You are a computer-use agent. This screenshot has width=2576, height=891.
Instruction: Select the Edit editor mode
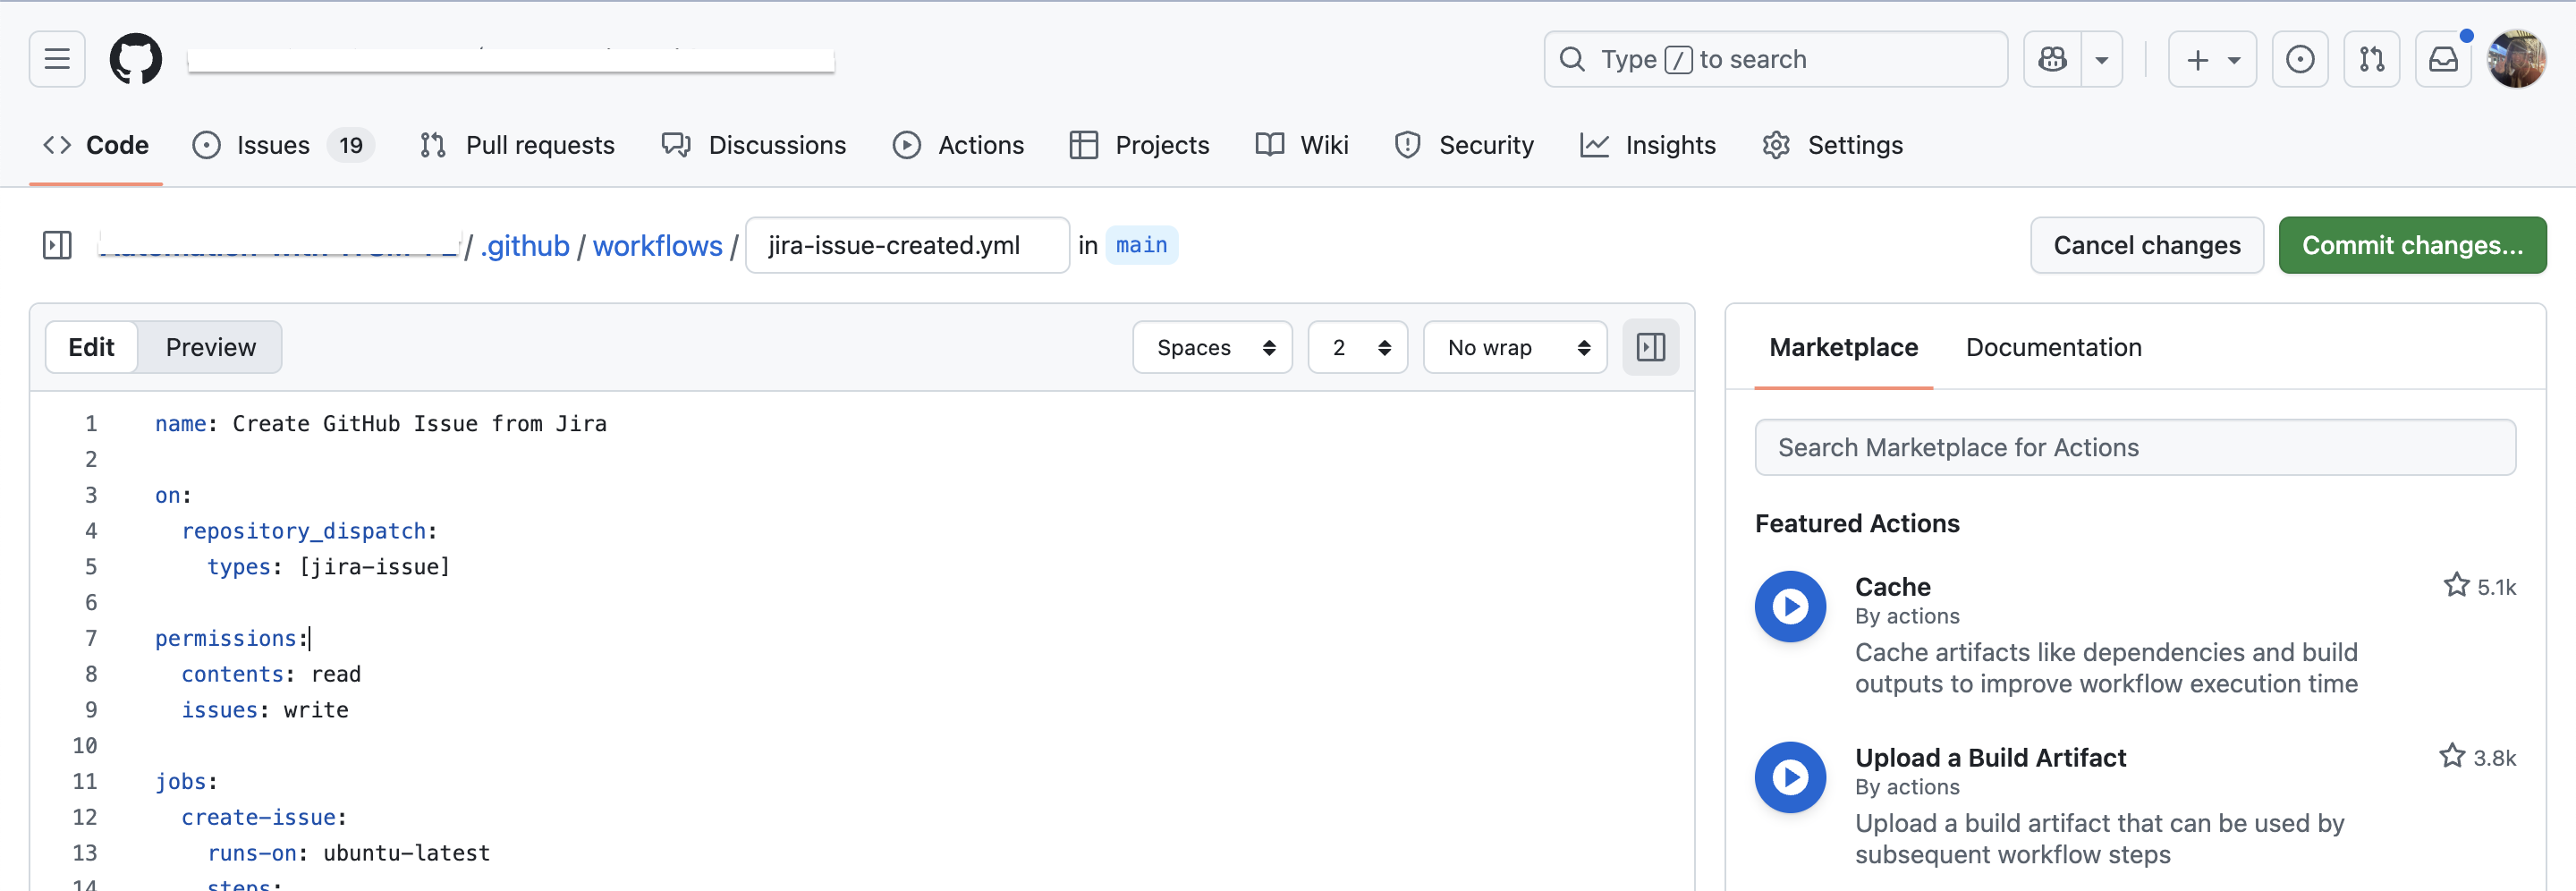click(x=91, y=347)
